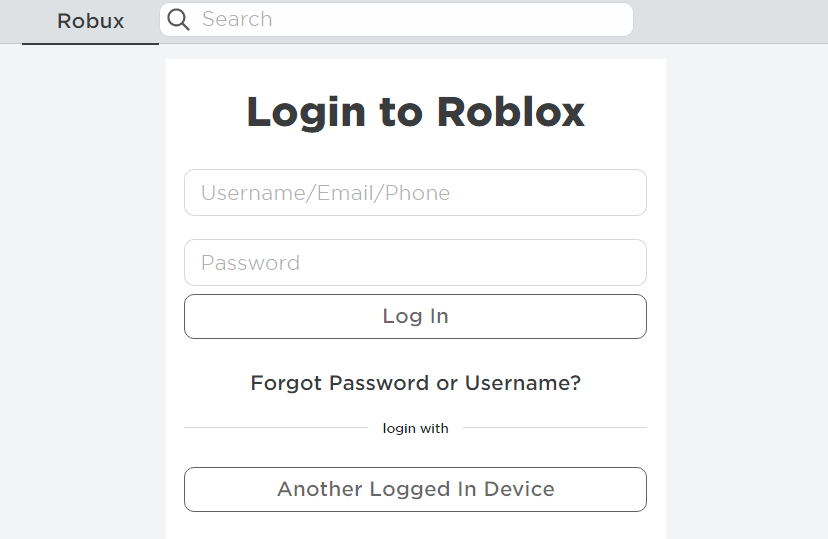Click the Search placeholder text
The image size is (828, 539).
(x=237, y=20)
